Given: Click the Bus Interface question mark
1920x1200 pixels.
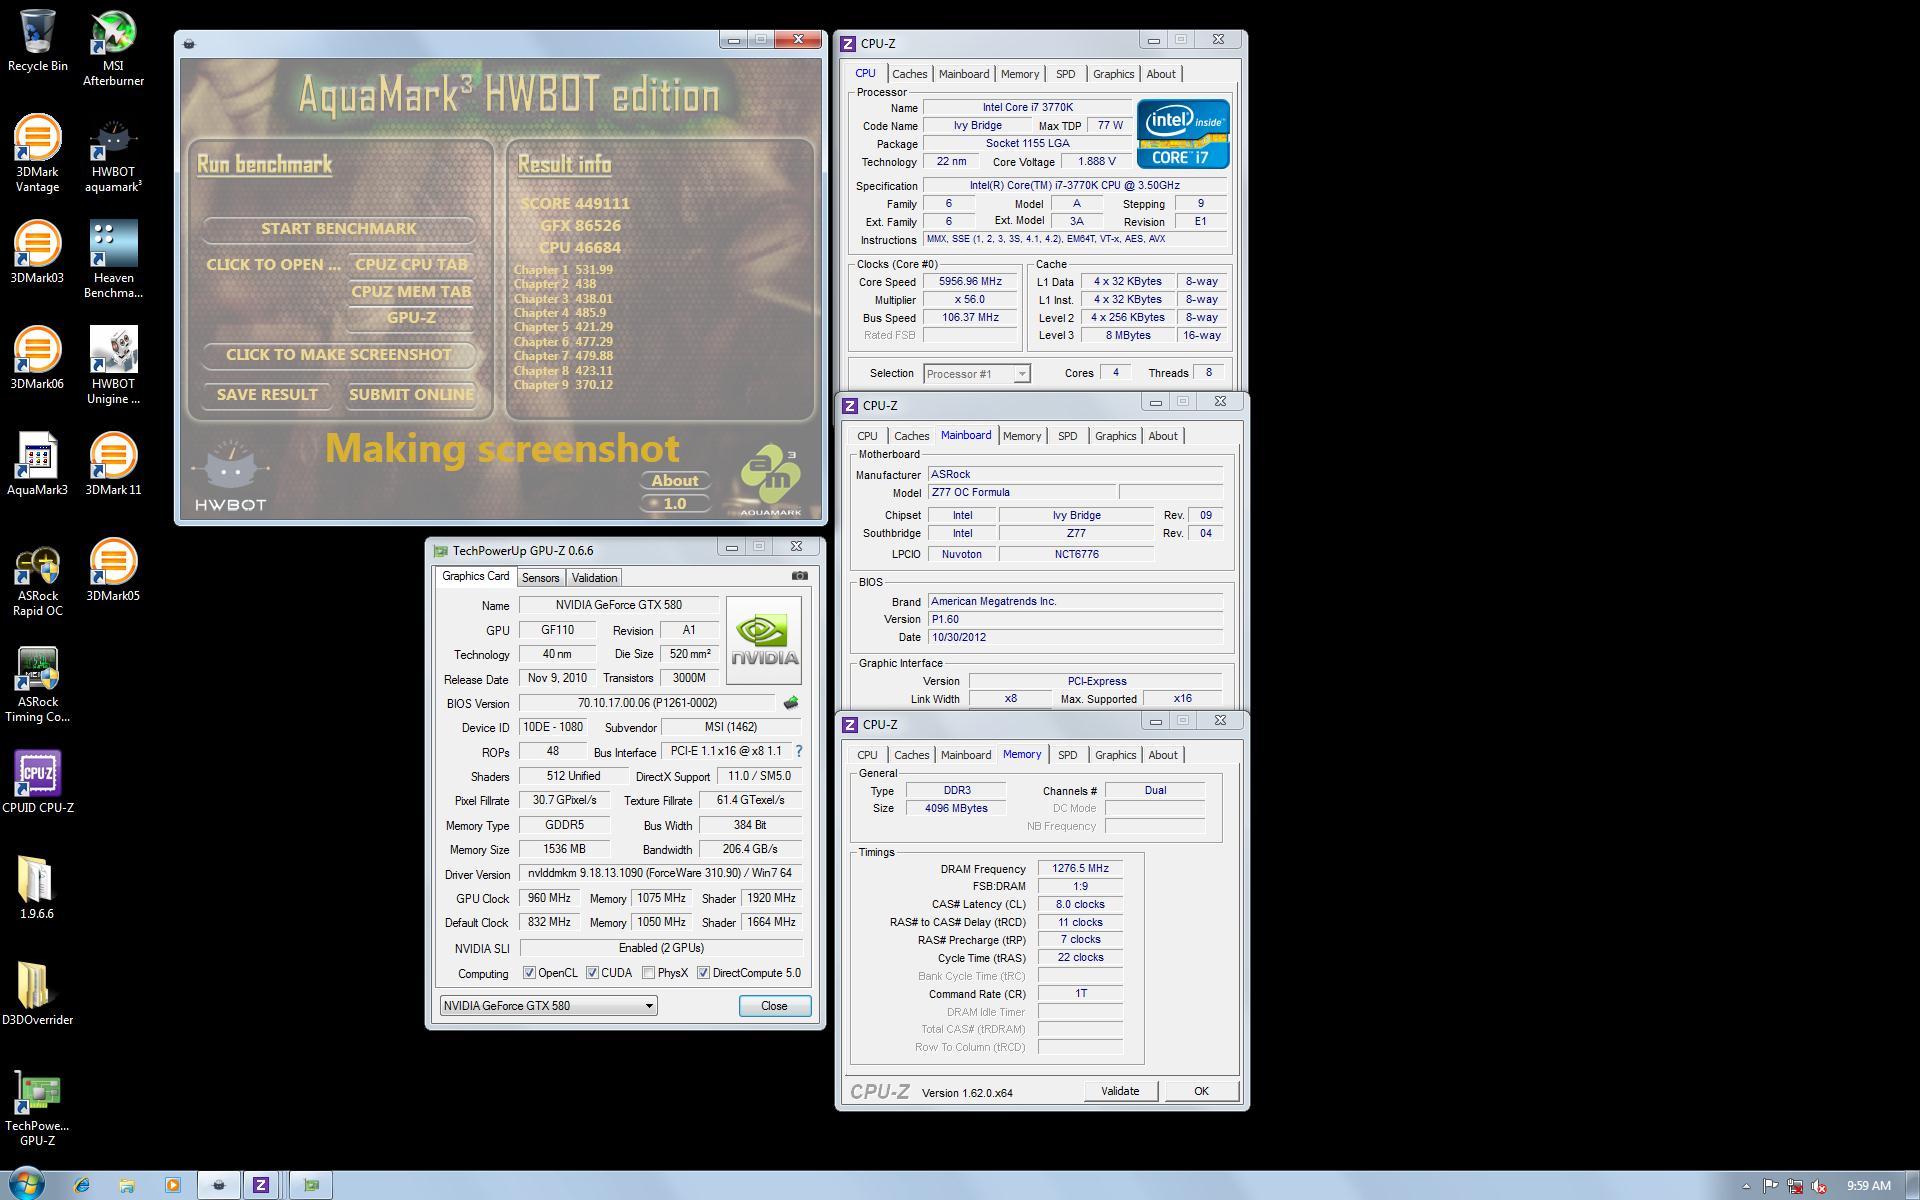Looking at the screenshot, I should 798,751.
